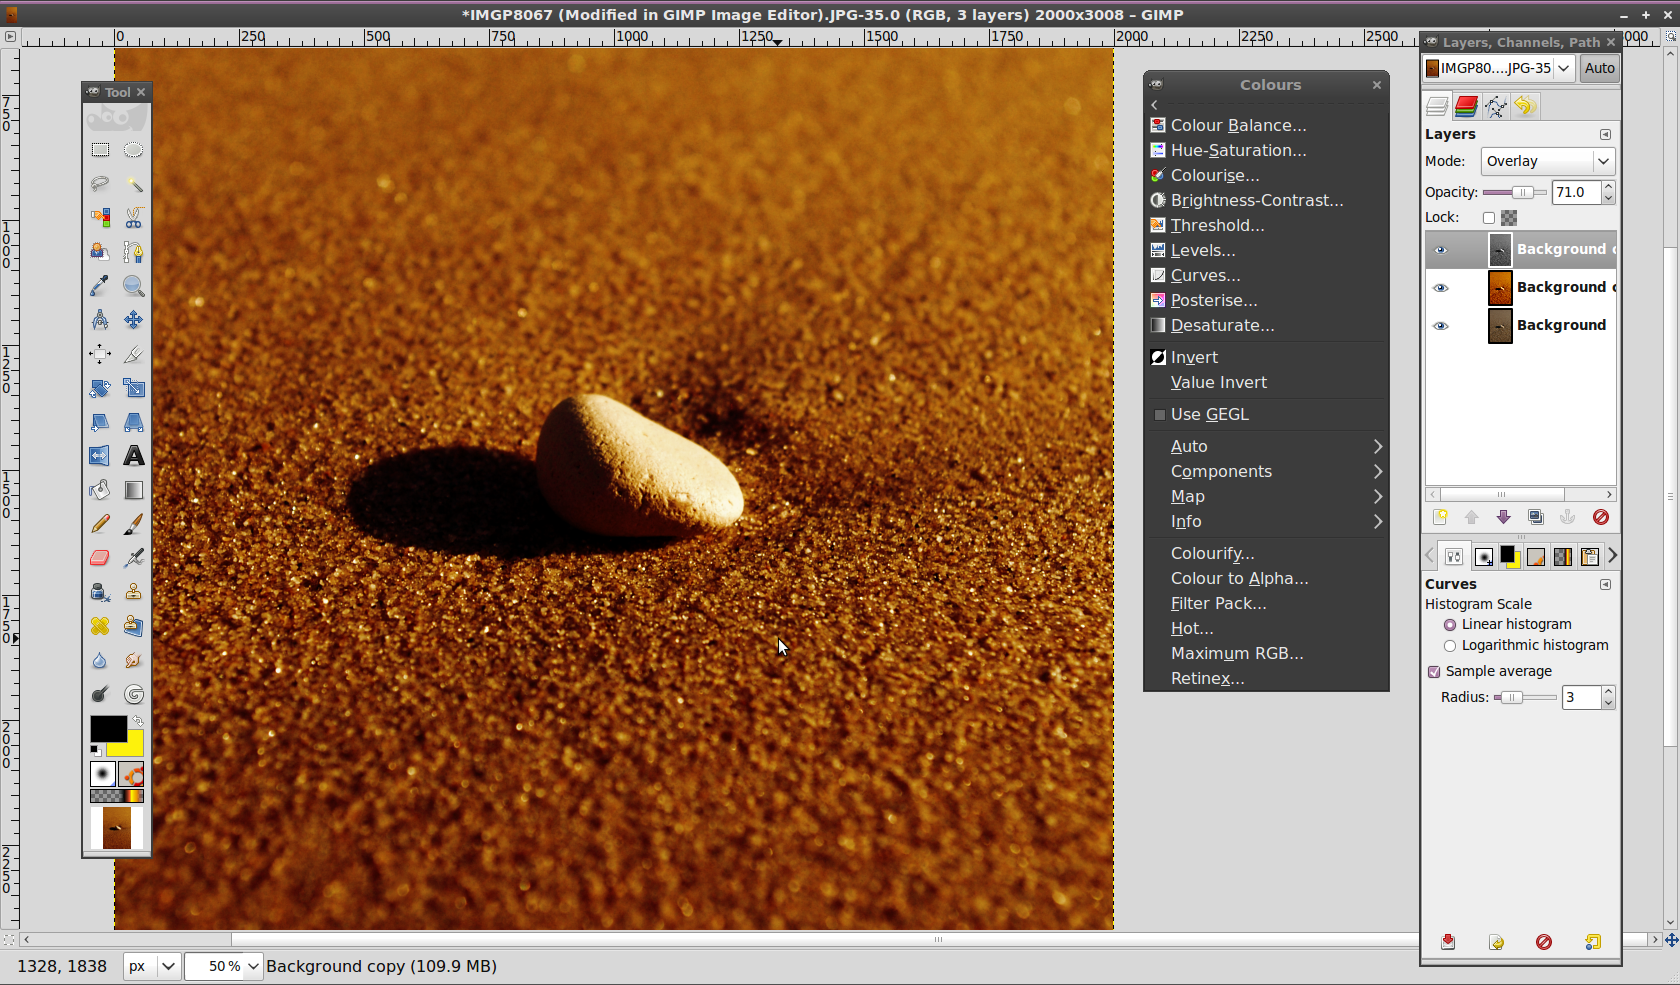Click the Delete layer icon

(x=1600, y=517)
